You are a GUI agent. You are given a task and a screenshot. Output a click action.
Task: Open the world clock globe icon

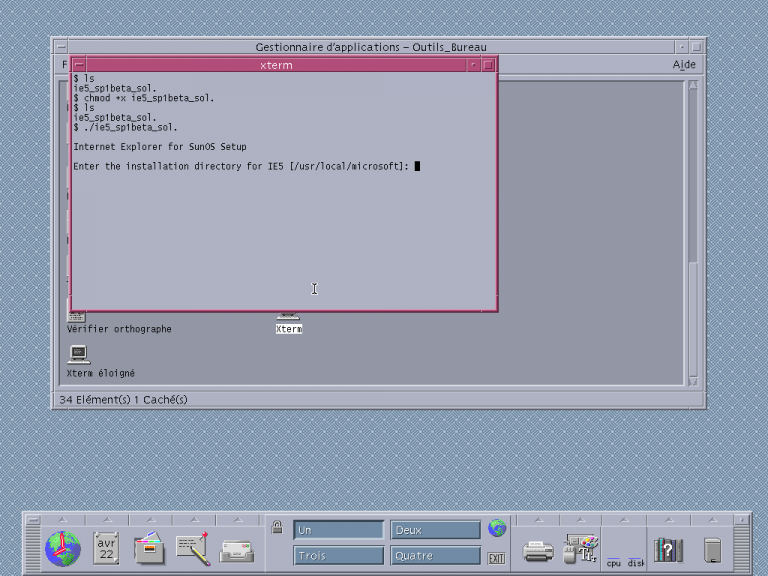[x=63, y=549]
